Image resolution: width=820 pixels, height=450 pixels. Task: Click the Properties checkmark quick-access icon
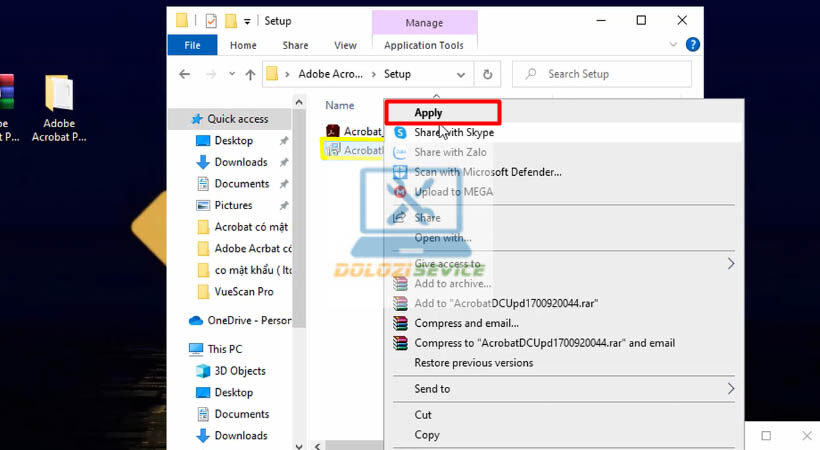point(211,21)
